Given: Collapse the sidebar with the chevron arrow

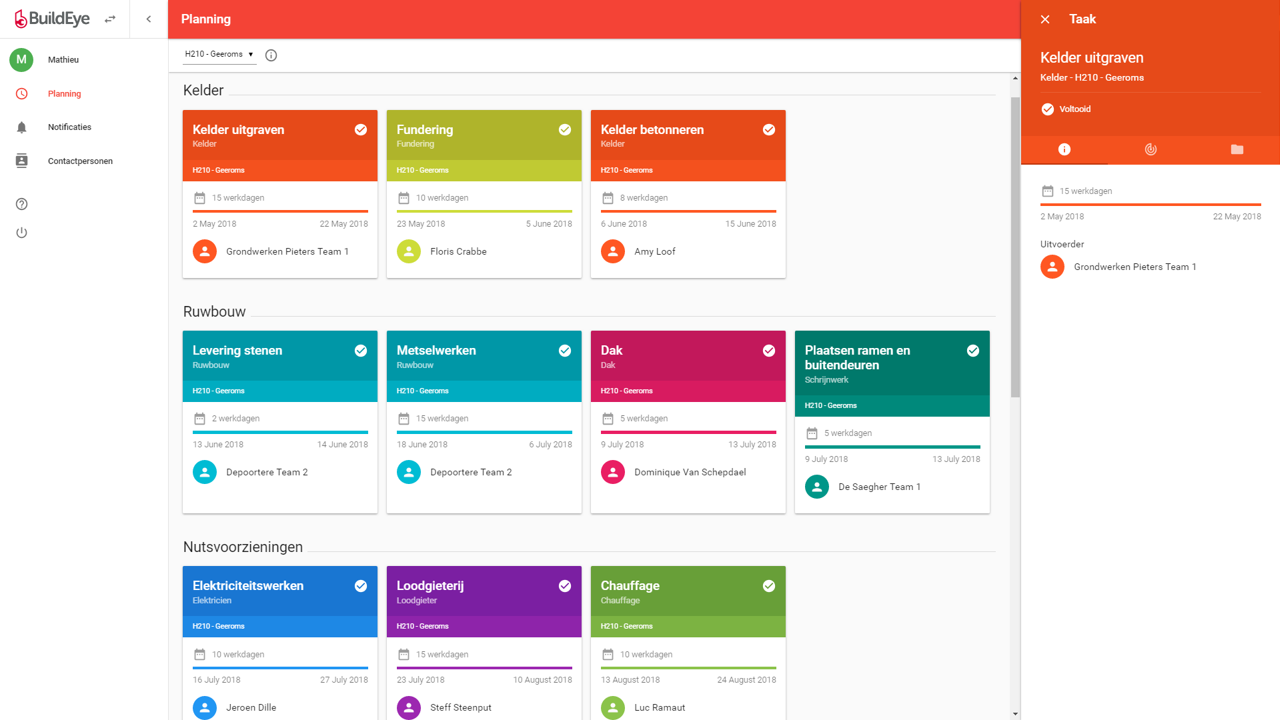Looking at the screenshot, I should pos(149,19).
